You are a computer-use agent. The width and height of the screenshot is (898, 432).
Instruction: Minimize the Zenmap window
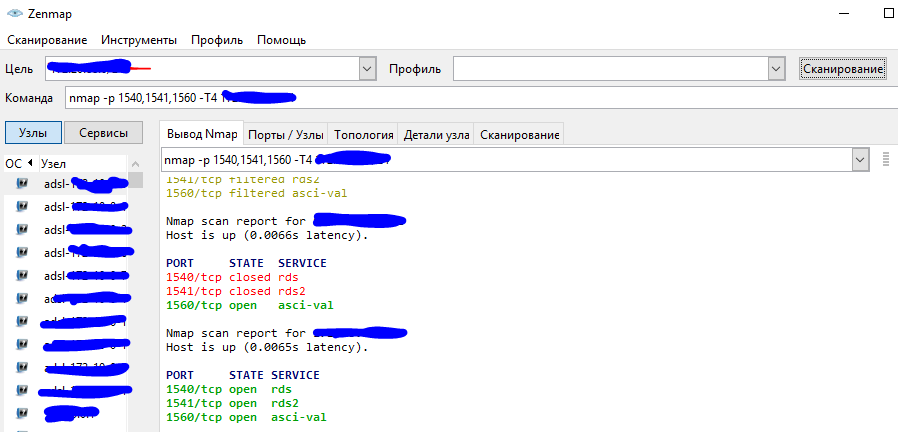pos(846,14)
